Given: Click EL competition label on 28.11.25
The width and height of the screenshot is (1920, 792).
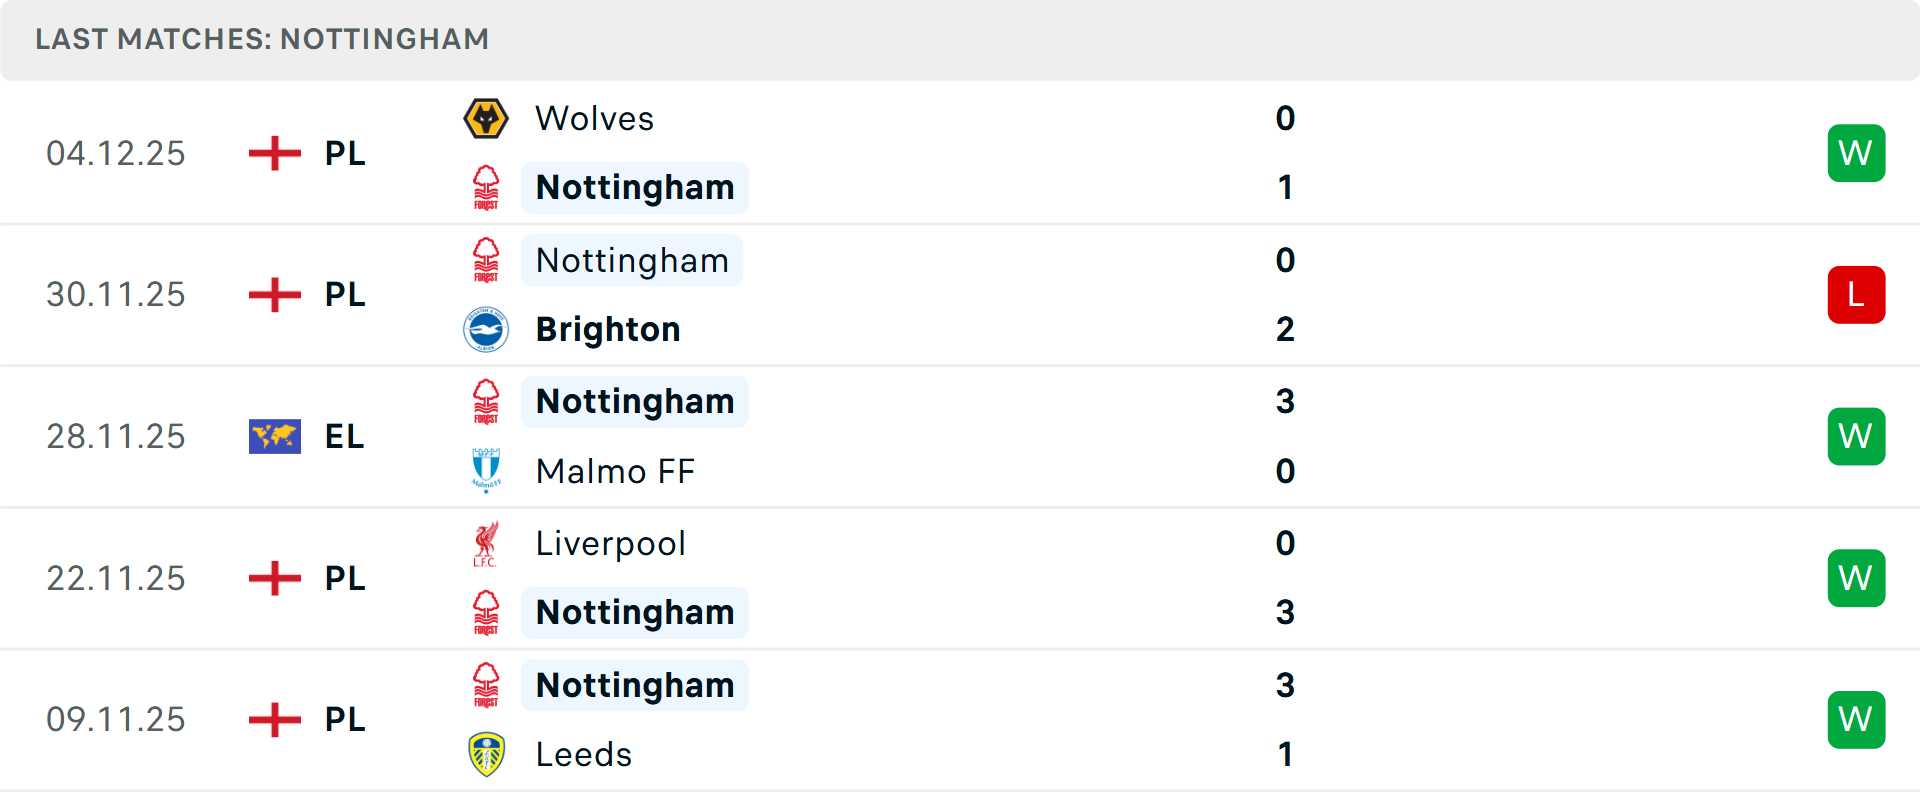Looking at the screenshot, I should tap(344, 436).
